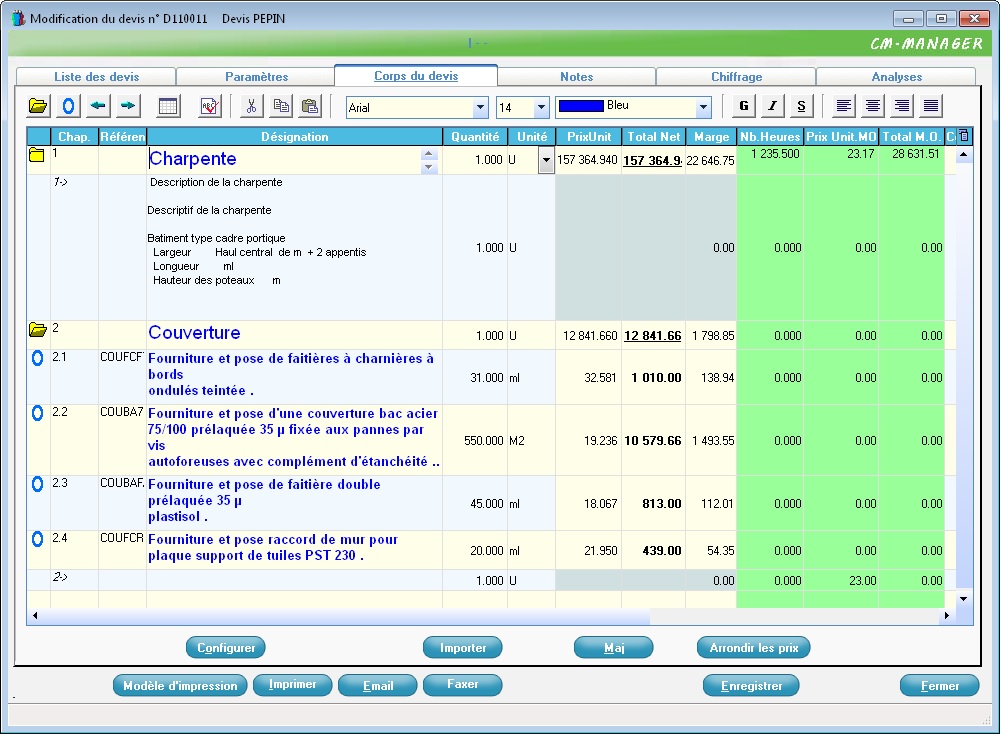The image size is (1001, 734).
Task: Click the blue circle item toolbar icon
Action: (68, 106)
